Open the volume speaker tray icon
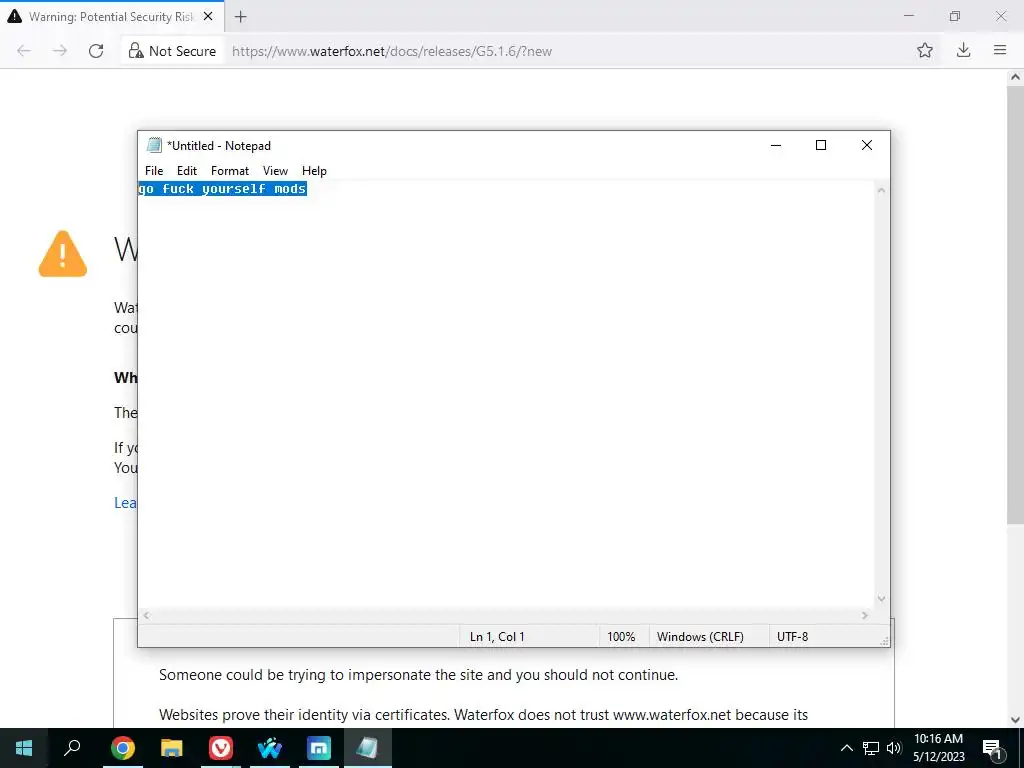Image resolution: width=1024 pixels, height=768 pixels. (894, 748)
